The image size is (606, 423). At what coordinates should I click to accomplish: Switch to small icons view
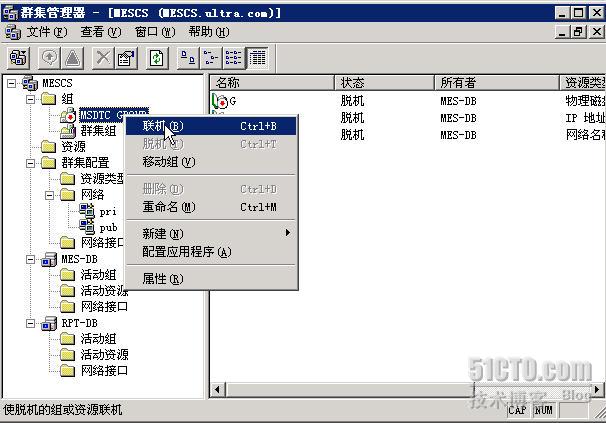tap(211, 58)
